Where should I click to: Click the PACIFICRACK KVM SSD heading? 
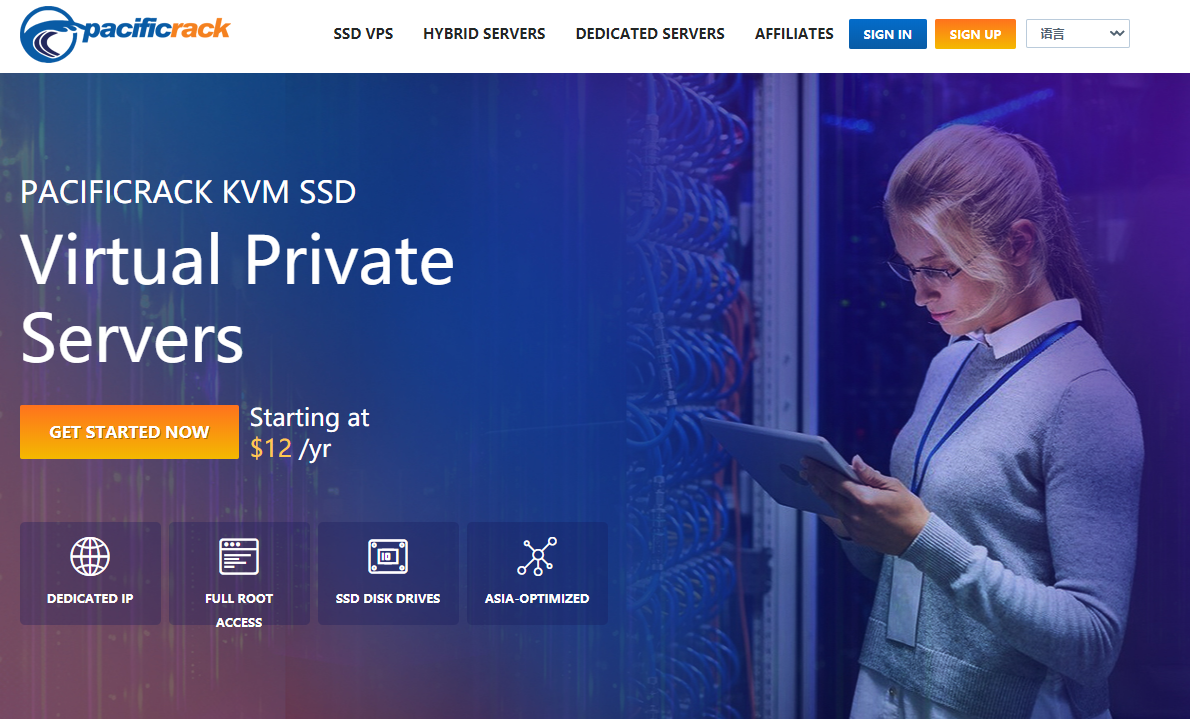coord(187,192)
